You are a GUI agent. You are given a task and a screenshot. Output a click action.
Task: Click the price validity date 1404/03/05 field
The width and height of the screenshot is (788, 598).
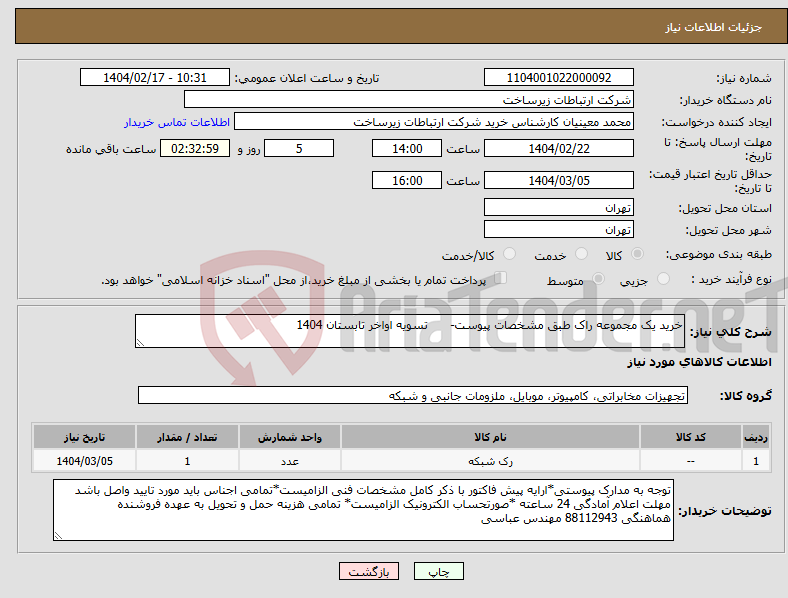click(x=558, y=180)
